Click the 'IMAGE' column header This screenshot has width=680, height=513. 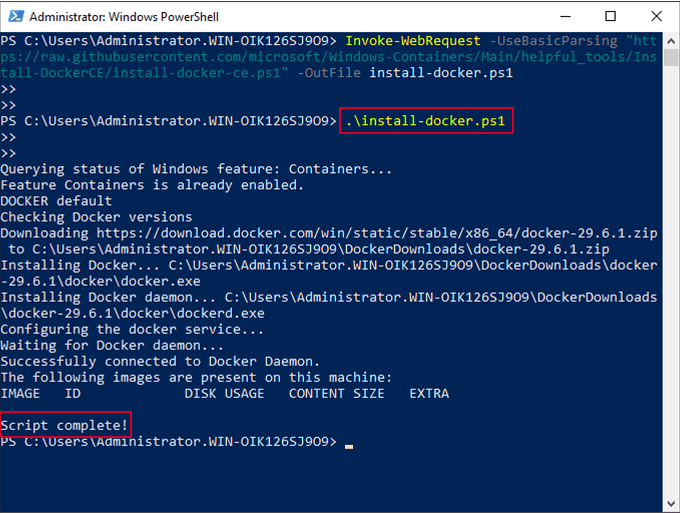coord(20,394)
